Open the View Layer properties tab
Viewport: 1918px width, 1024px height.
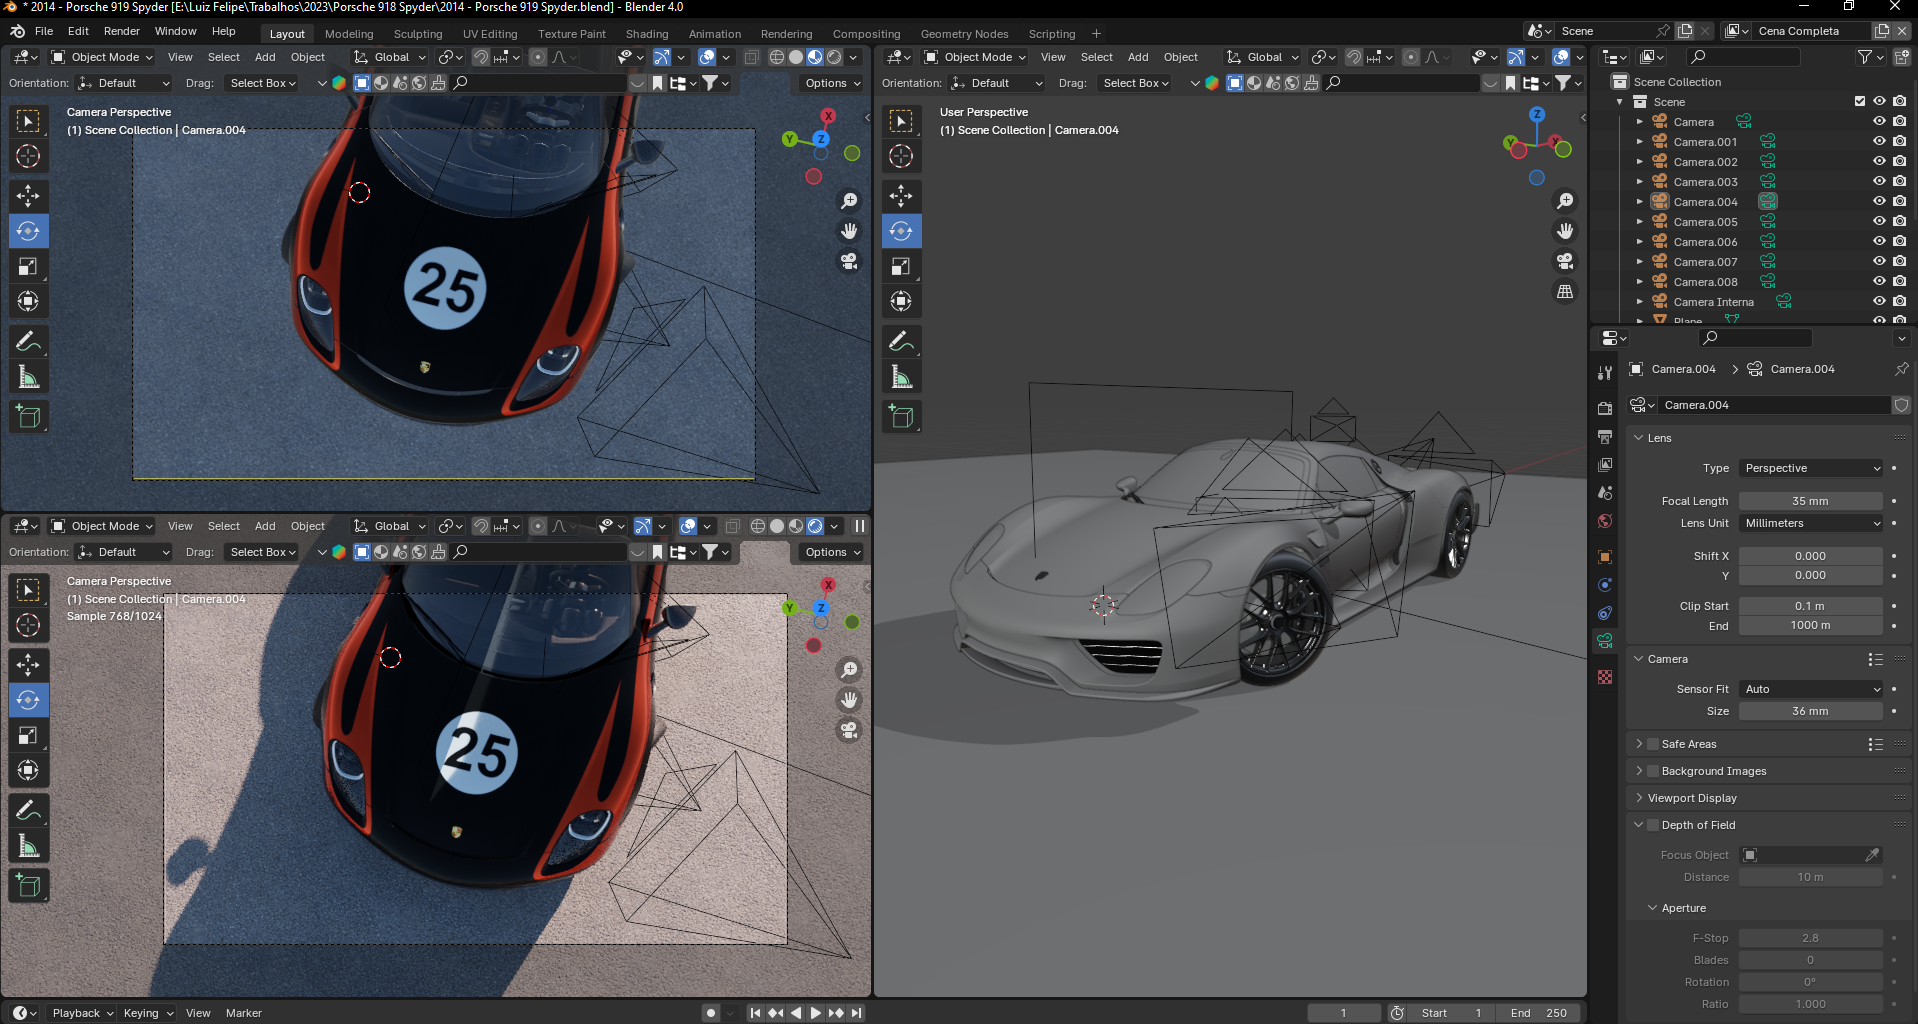coord(1605,465)
